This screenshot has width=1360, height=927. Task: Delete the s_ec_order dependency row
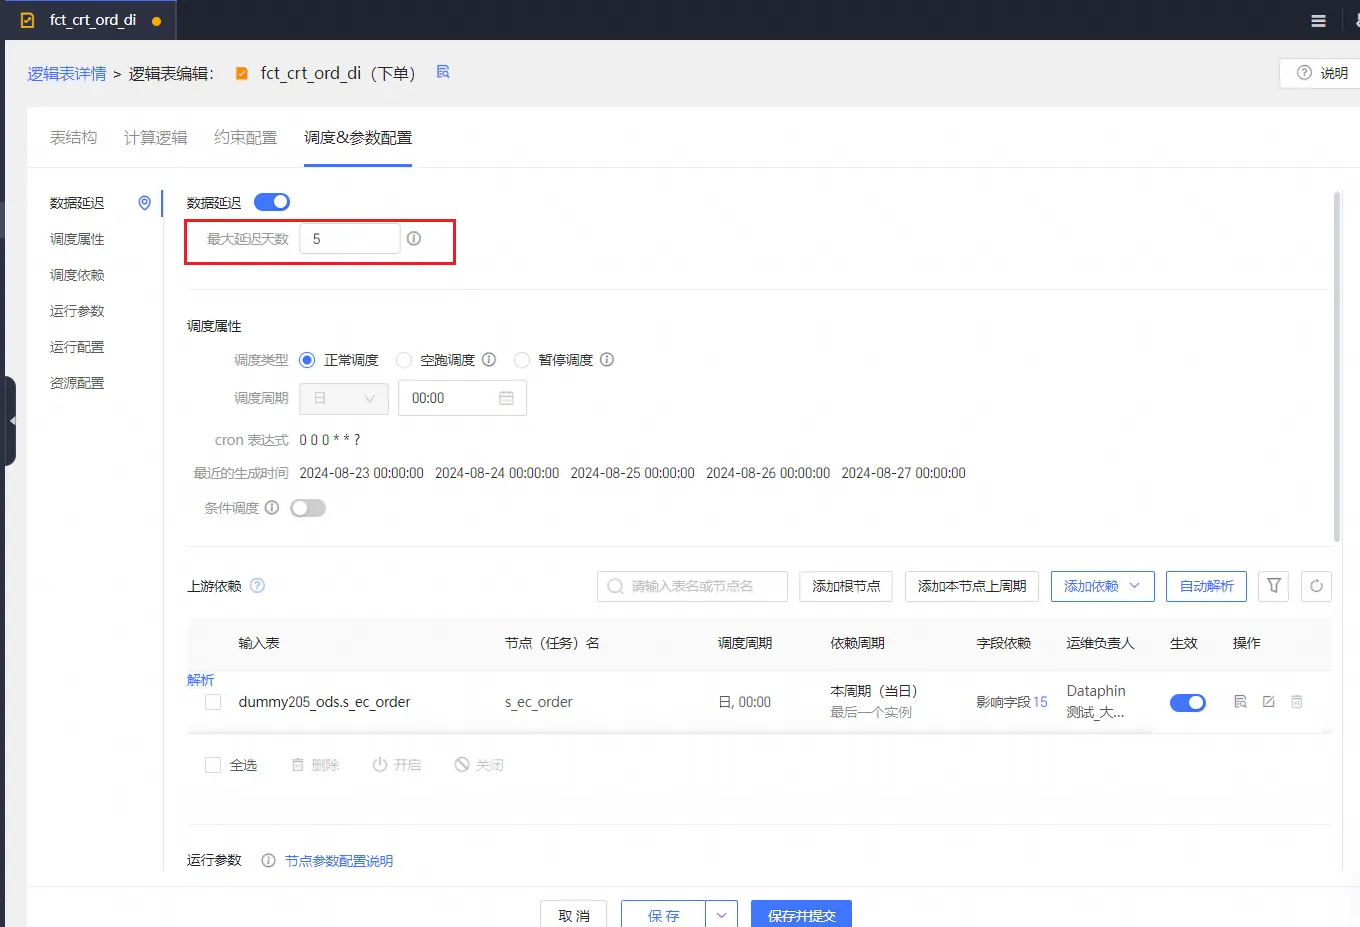tap(1296, 702)
